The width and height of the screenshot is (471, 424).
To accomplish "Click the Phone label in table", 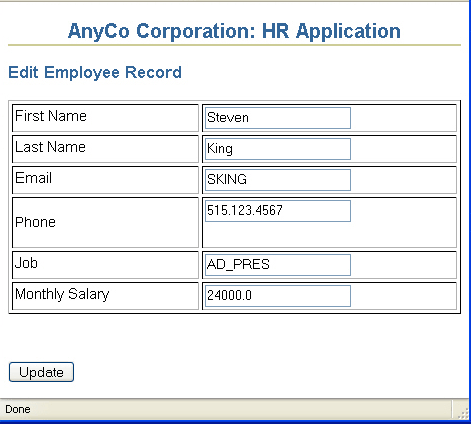I will click(x=35, y=222).
